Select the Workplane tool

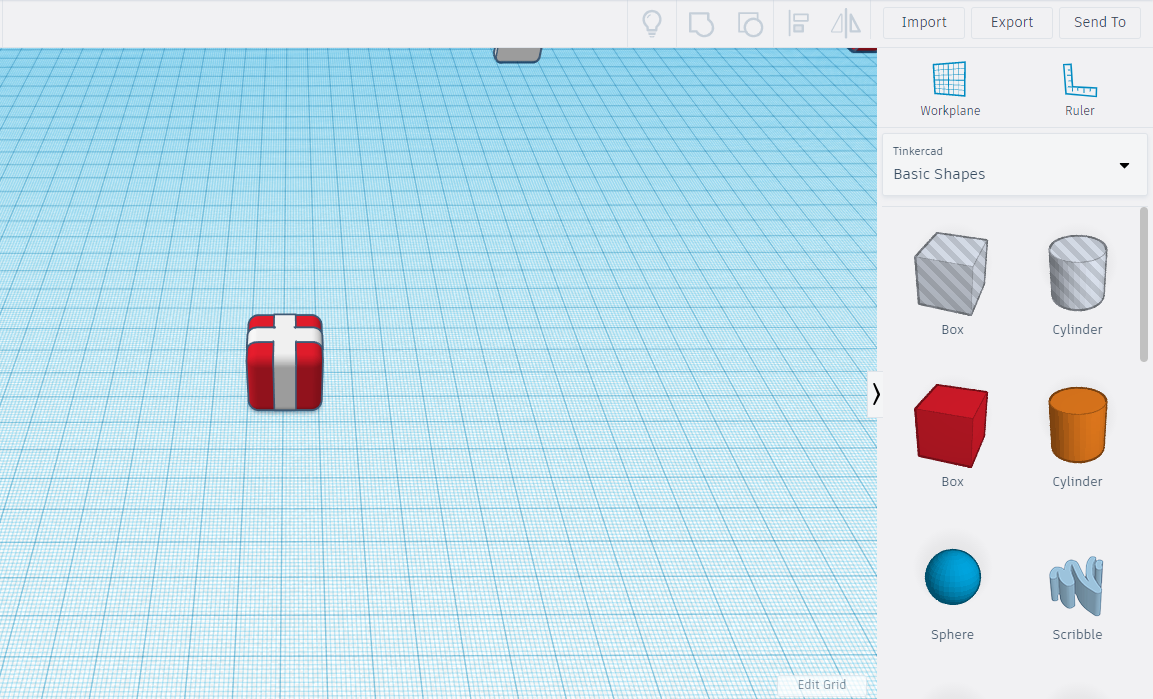coord(949,88)
